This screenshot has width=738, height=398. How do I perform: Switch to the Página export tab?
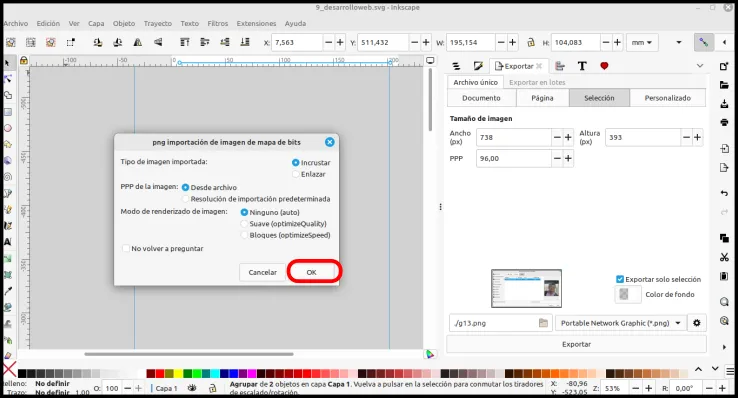[x=542, y=98]
